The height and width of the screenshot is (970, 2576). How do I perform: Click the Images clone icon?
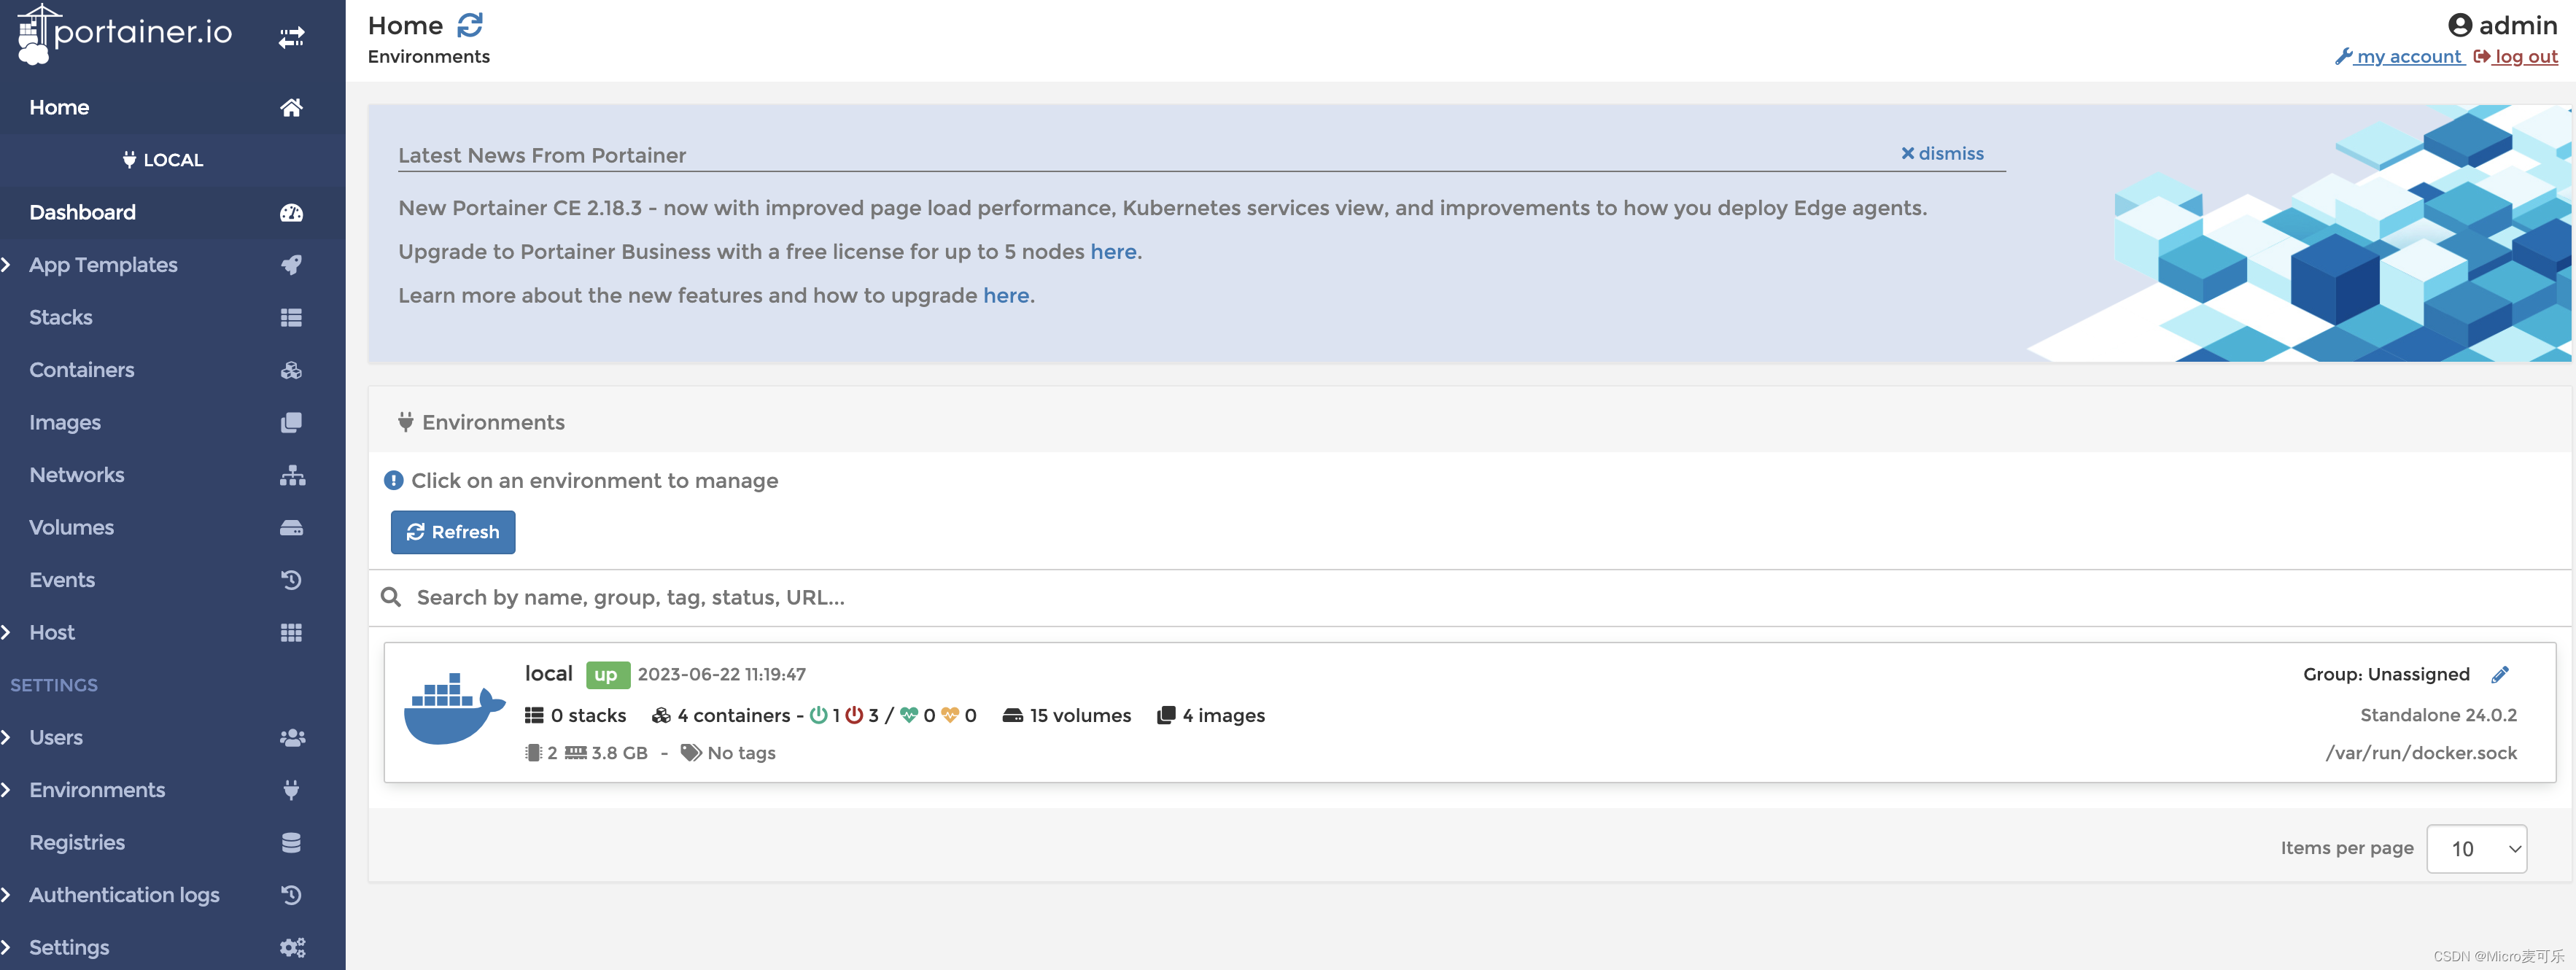[x=291, y=422]
